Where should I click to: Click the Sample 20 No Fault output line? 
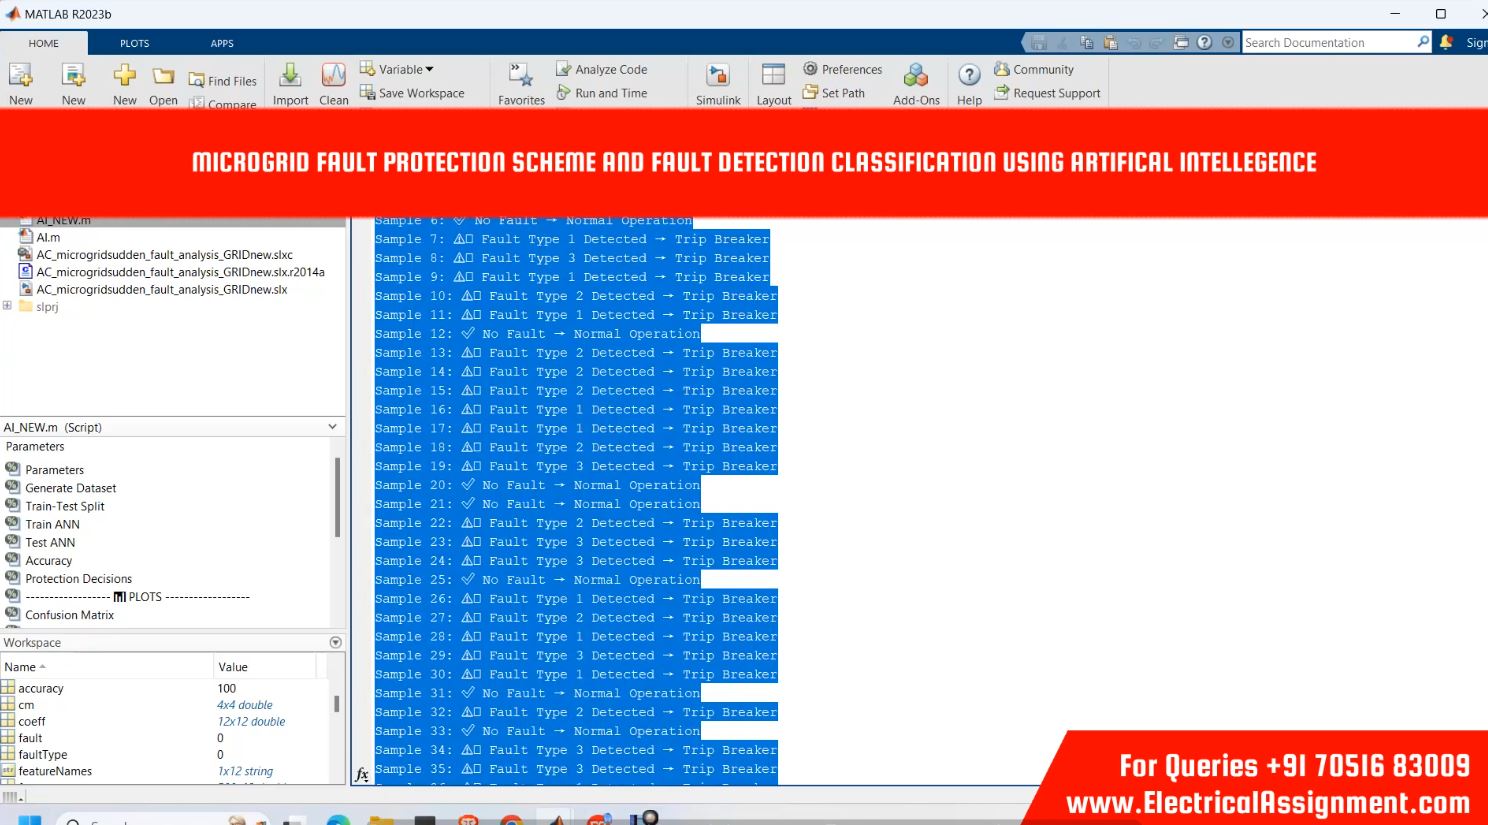click(537, 484)
